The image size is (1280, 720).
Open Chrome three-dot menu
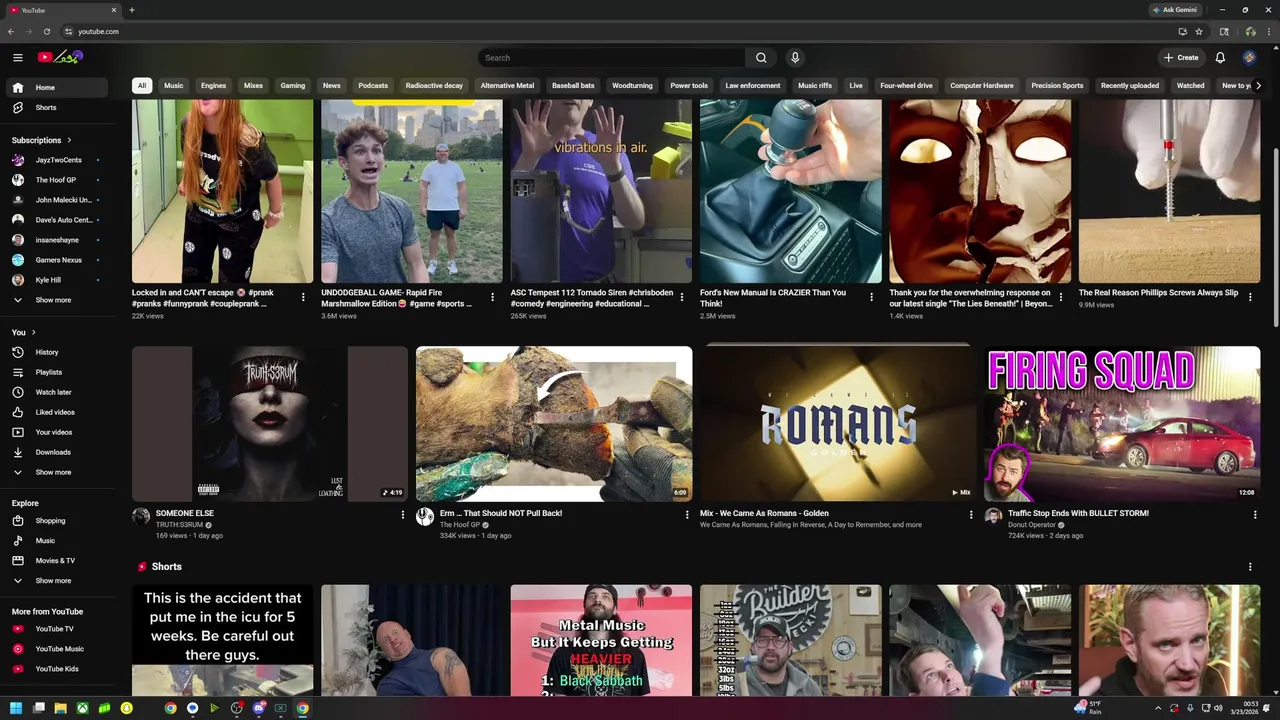[1268, 31]
